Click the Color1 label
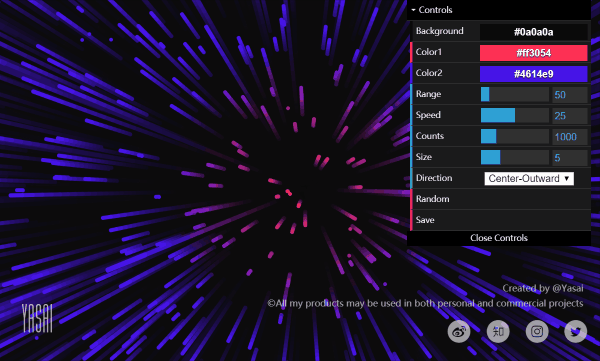 (429, 52)
